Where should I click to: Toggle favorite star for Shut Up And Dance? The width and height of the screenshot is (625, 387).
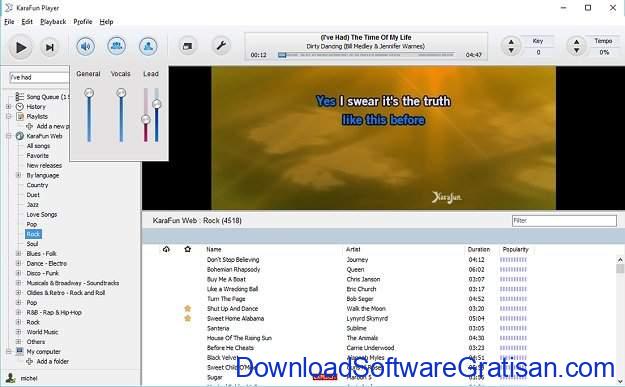(187, 308)
